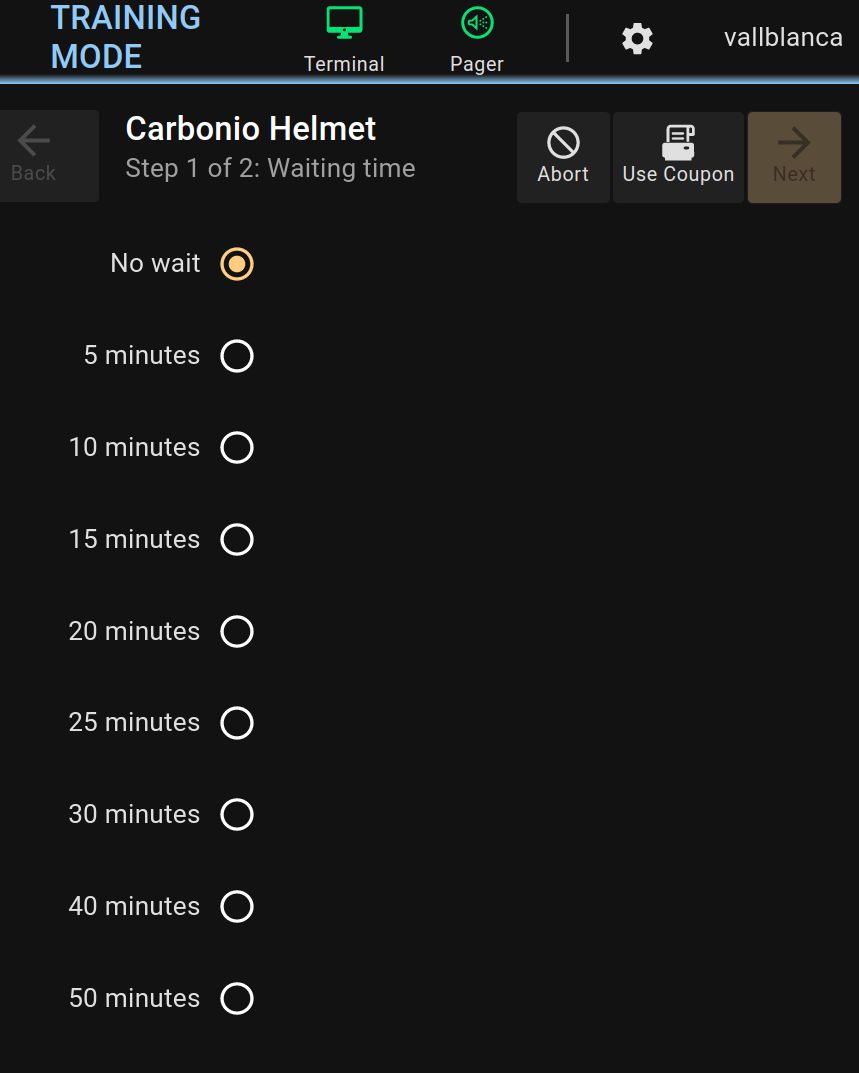Viewport: 859px width, 1073px height.
Task: Choose the 10 minutes radio button
Action: 237,448
